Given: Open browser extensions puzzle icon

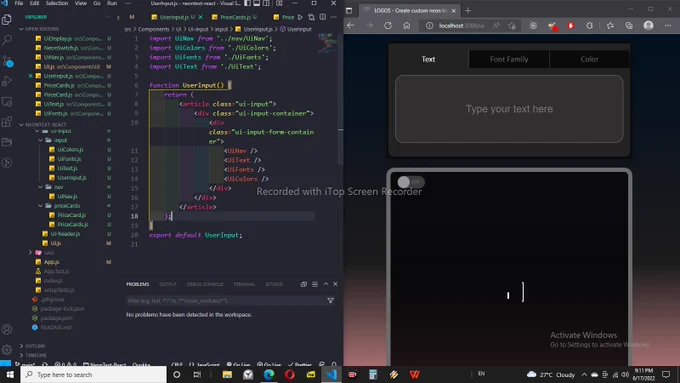Looking at the screenshot, I should [x=589, y=26].
